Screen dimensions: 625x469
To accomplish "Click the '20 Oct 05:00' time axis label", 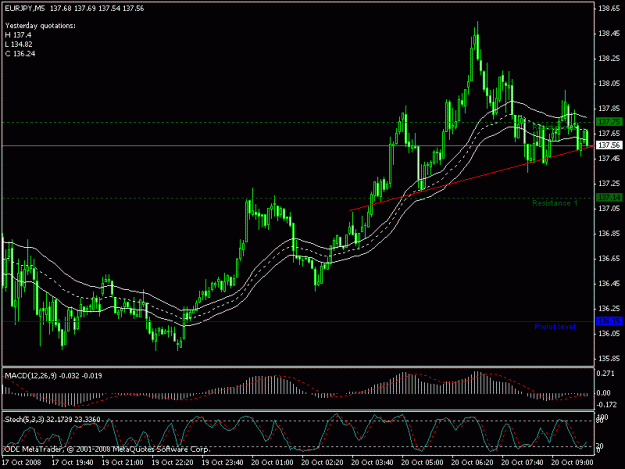I will click(x=422, y=463).
